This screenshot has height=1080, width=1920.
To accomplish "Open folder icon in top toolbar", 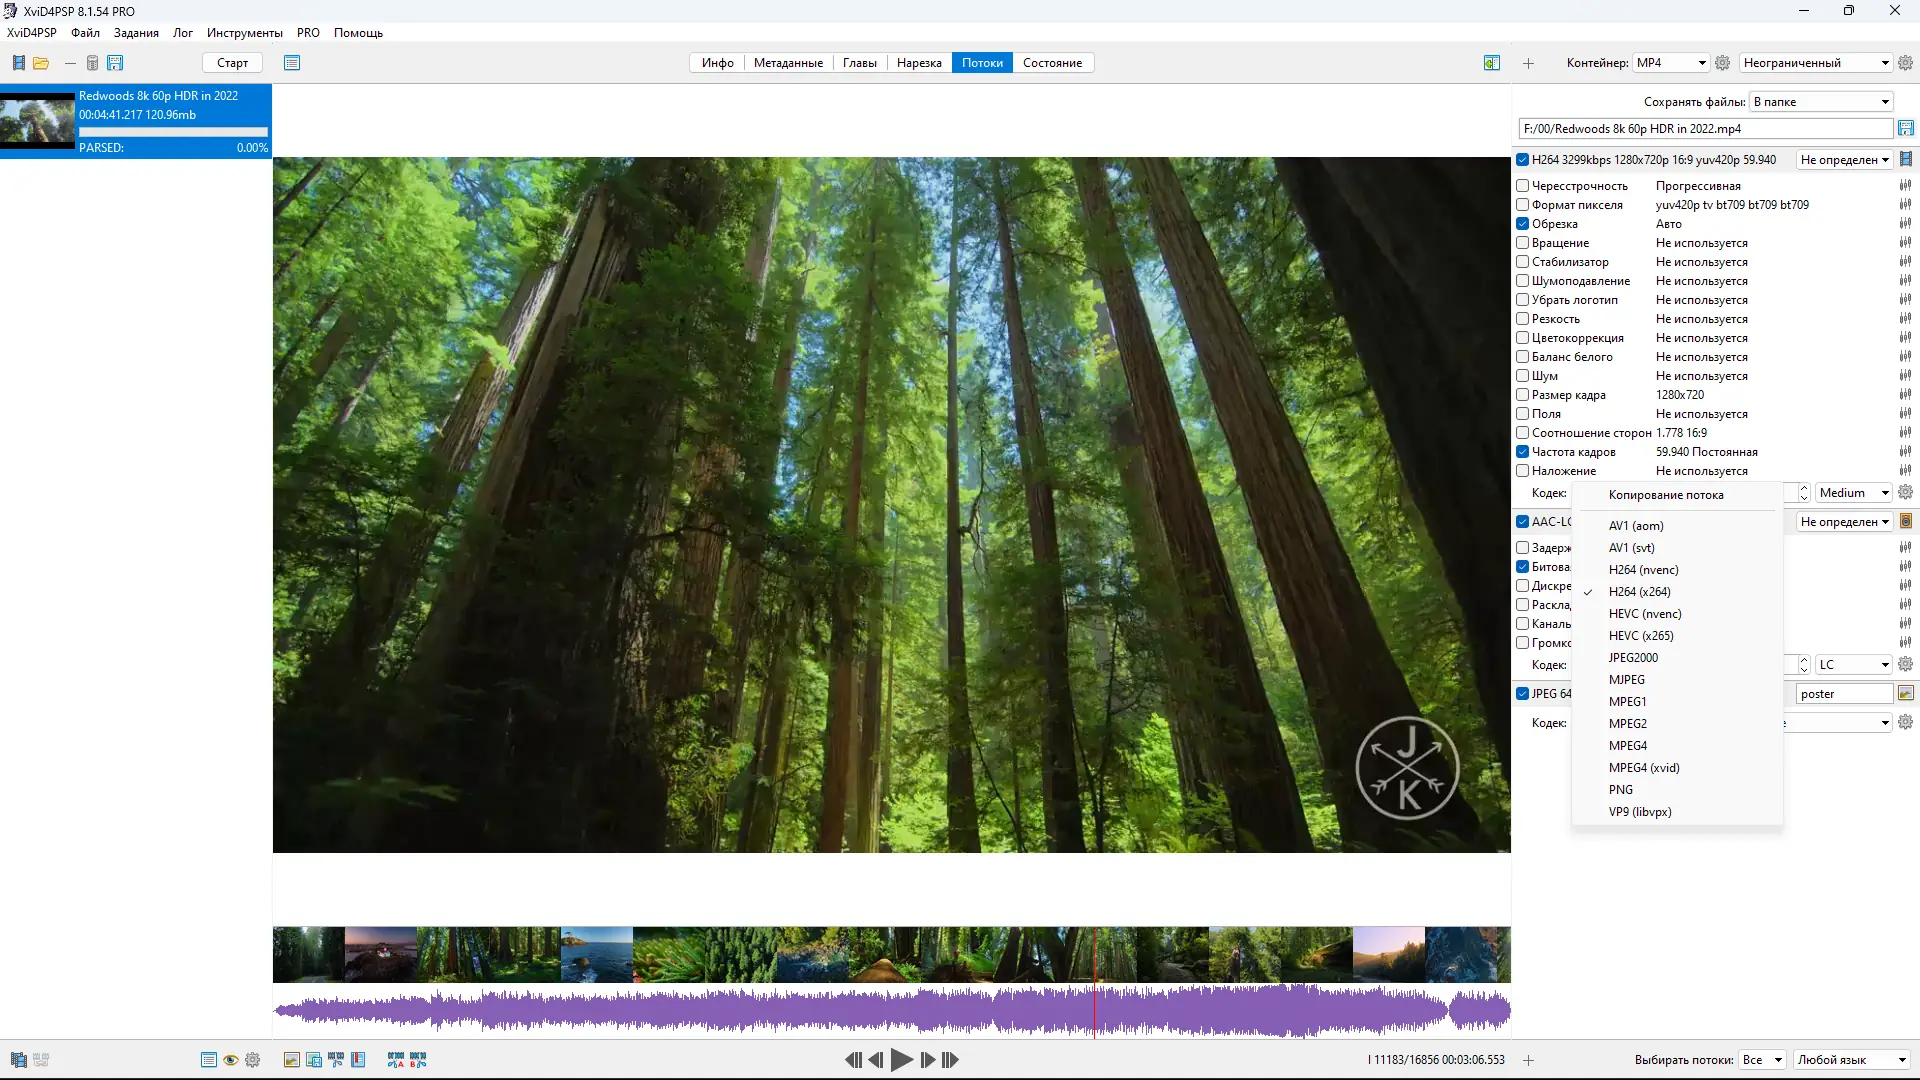I will [x=41, y=63].
